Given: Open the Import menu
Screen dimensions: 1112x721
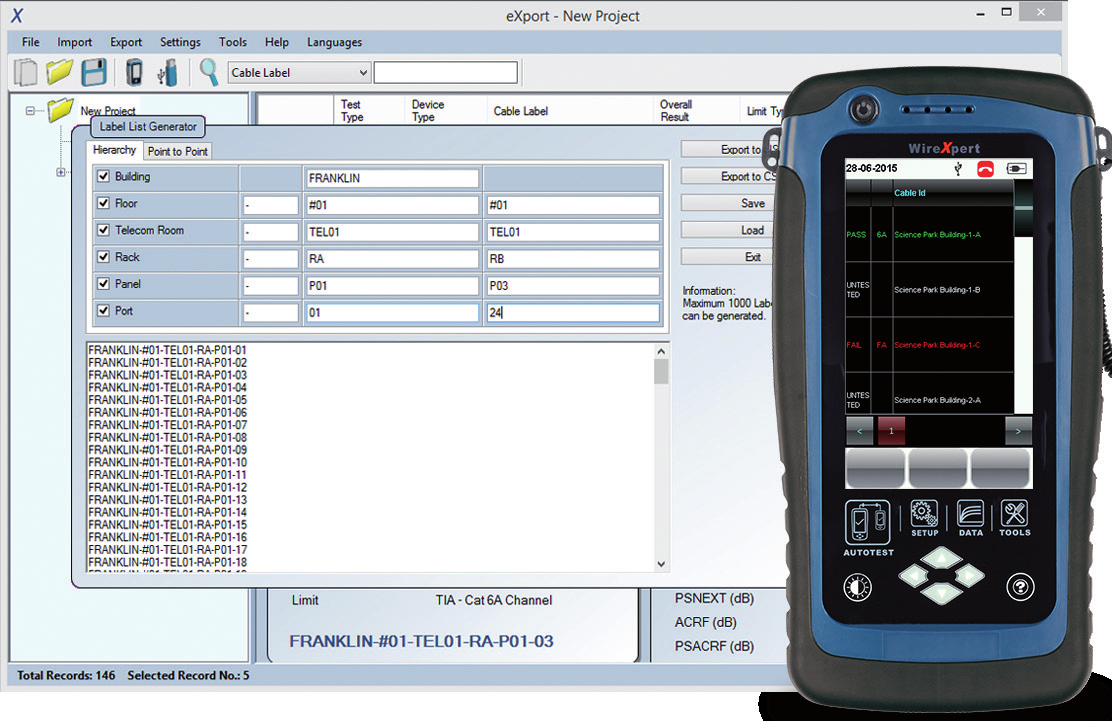Looking at the screenshot, I should point(74,42).
